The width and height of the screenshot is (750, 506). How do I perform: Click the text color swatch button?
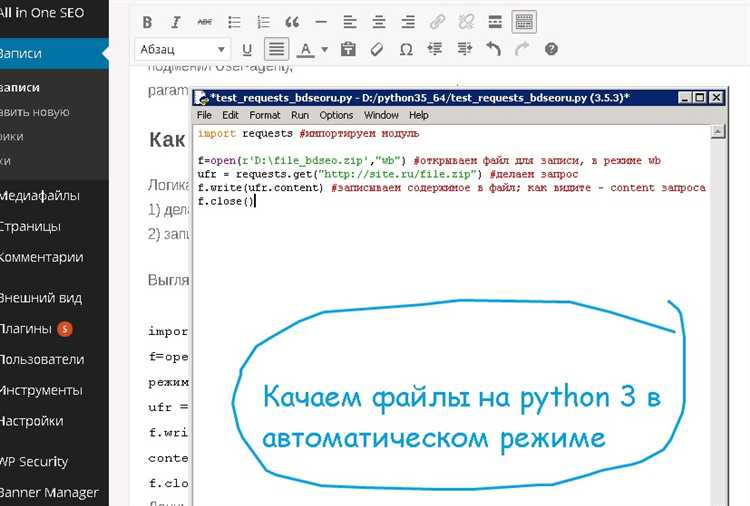coord(304,49)
